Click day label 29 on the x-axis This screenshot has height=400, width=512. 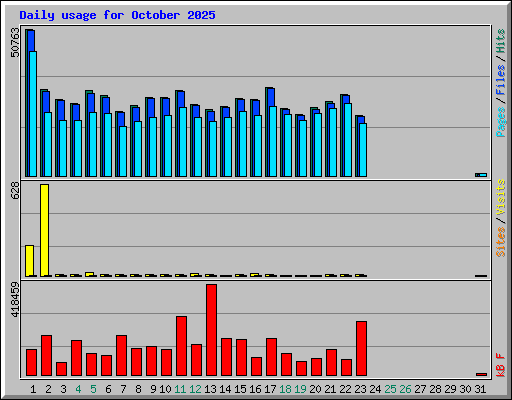coord(450,389)
